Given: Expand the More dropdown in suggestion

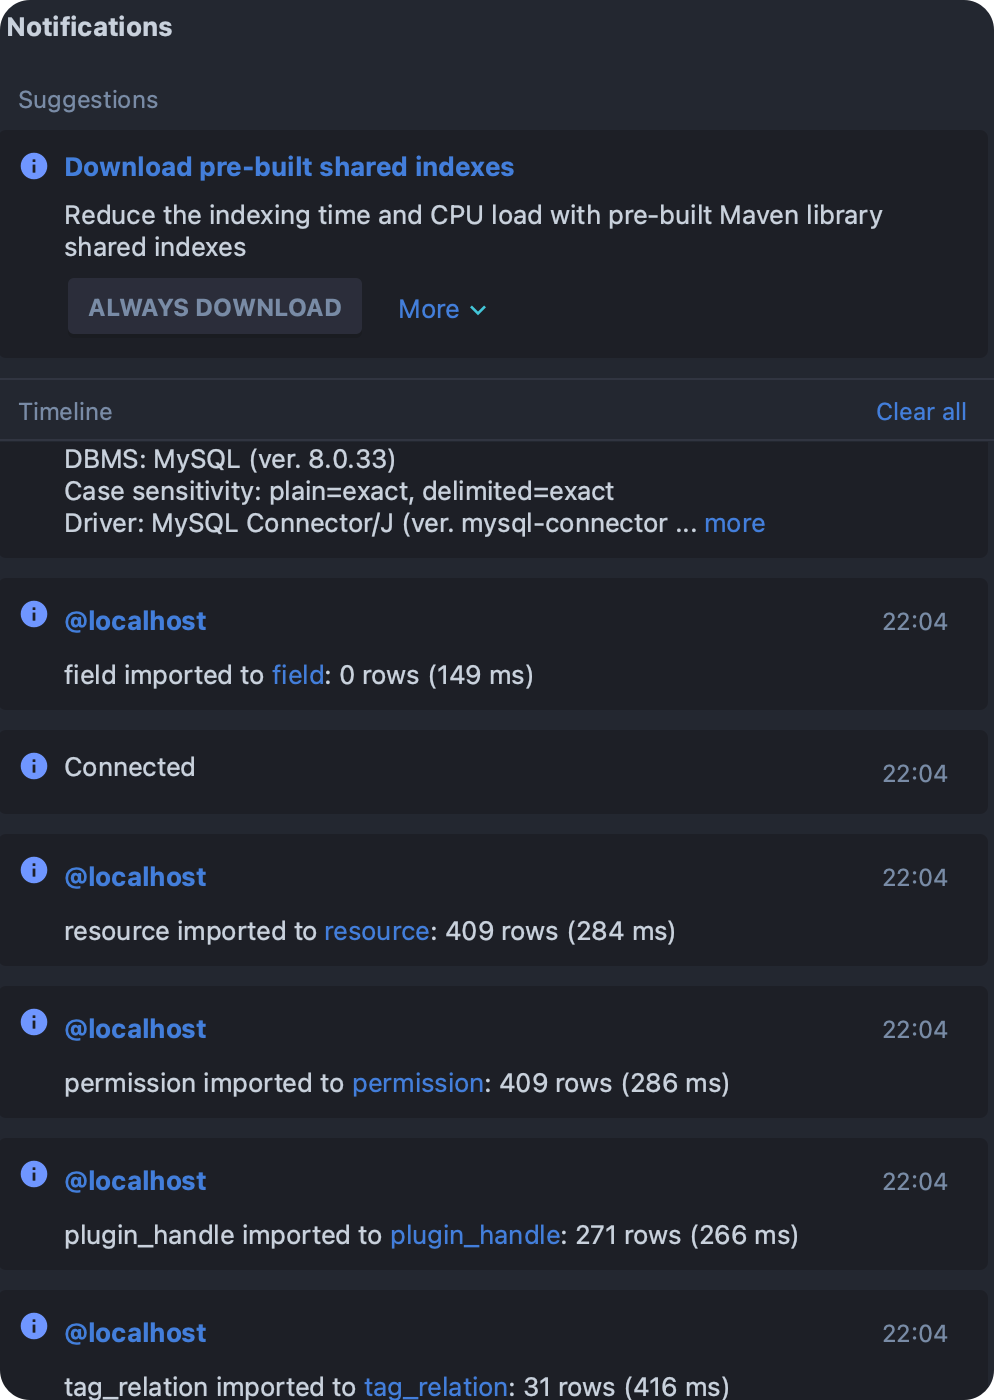Looking at the screenshot, I should coord(442,310).
